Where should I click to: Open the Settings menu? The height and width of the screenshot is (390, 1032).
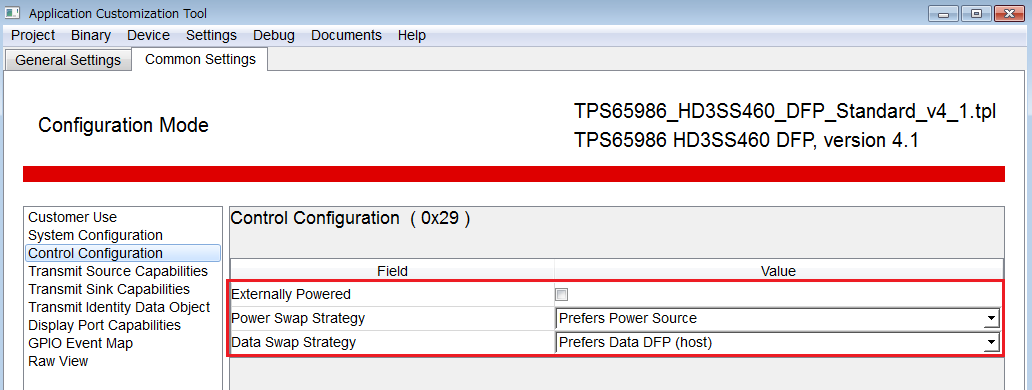click(211, 36)
